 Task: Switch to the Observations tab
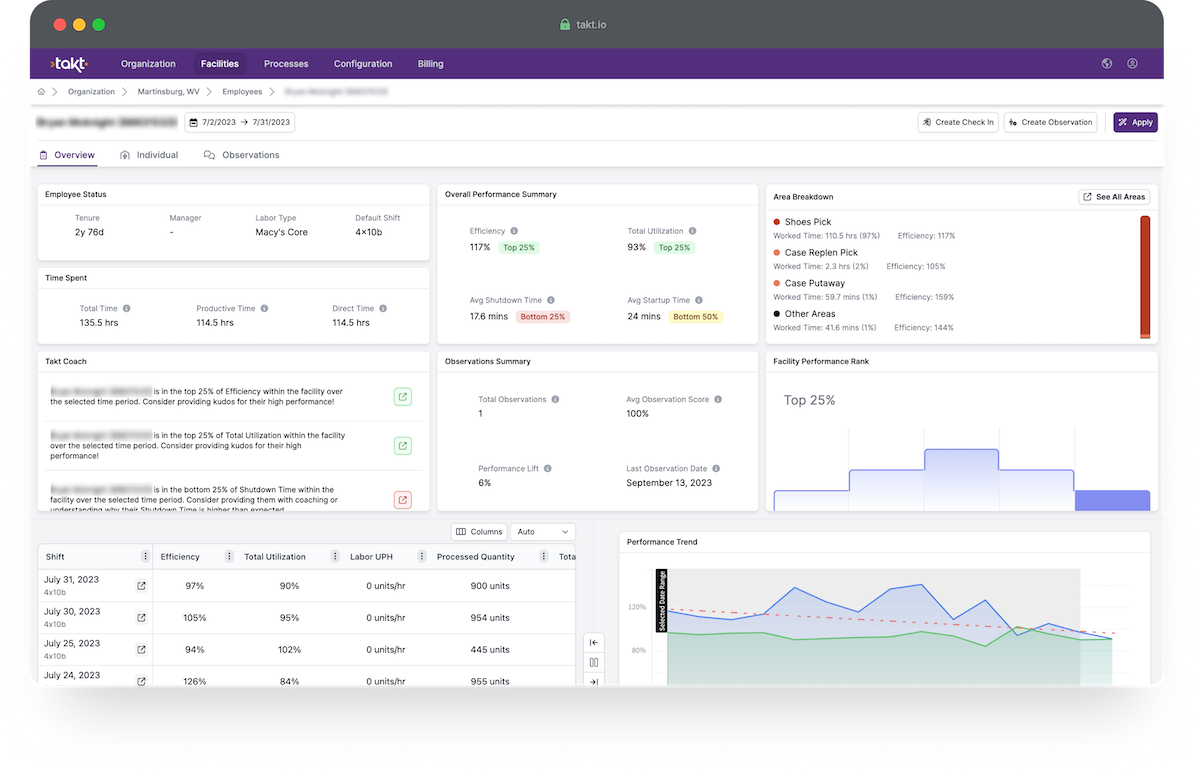[242, 155]
